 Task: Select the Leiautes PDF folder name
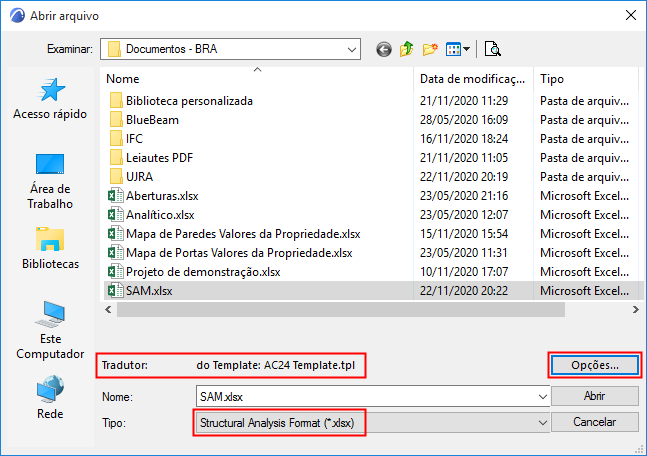[159, 158]
